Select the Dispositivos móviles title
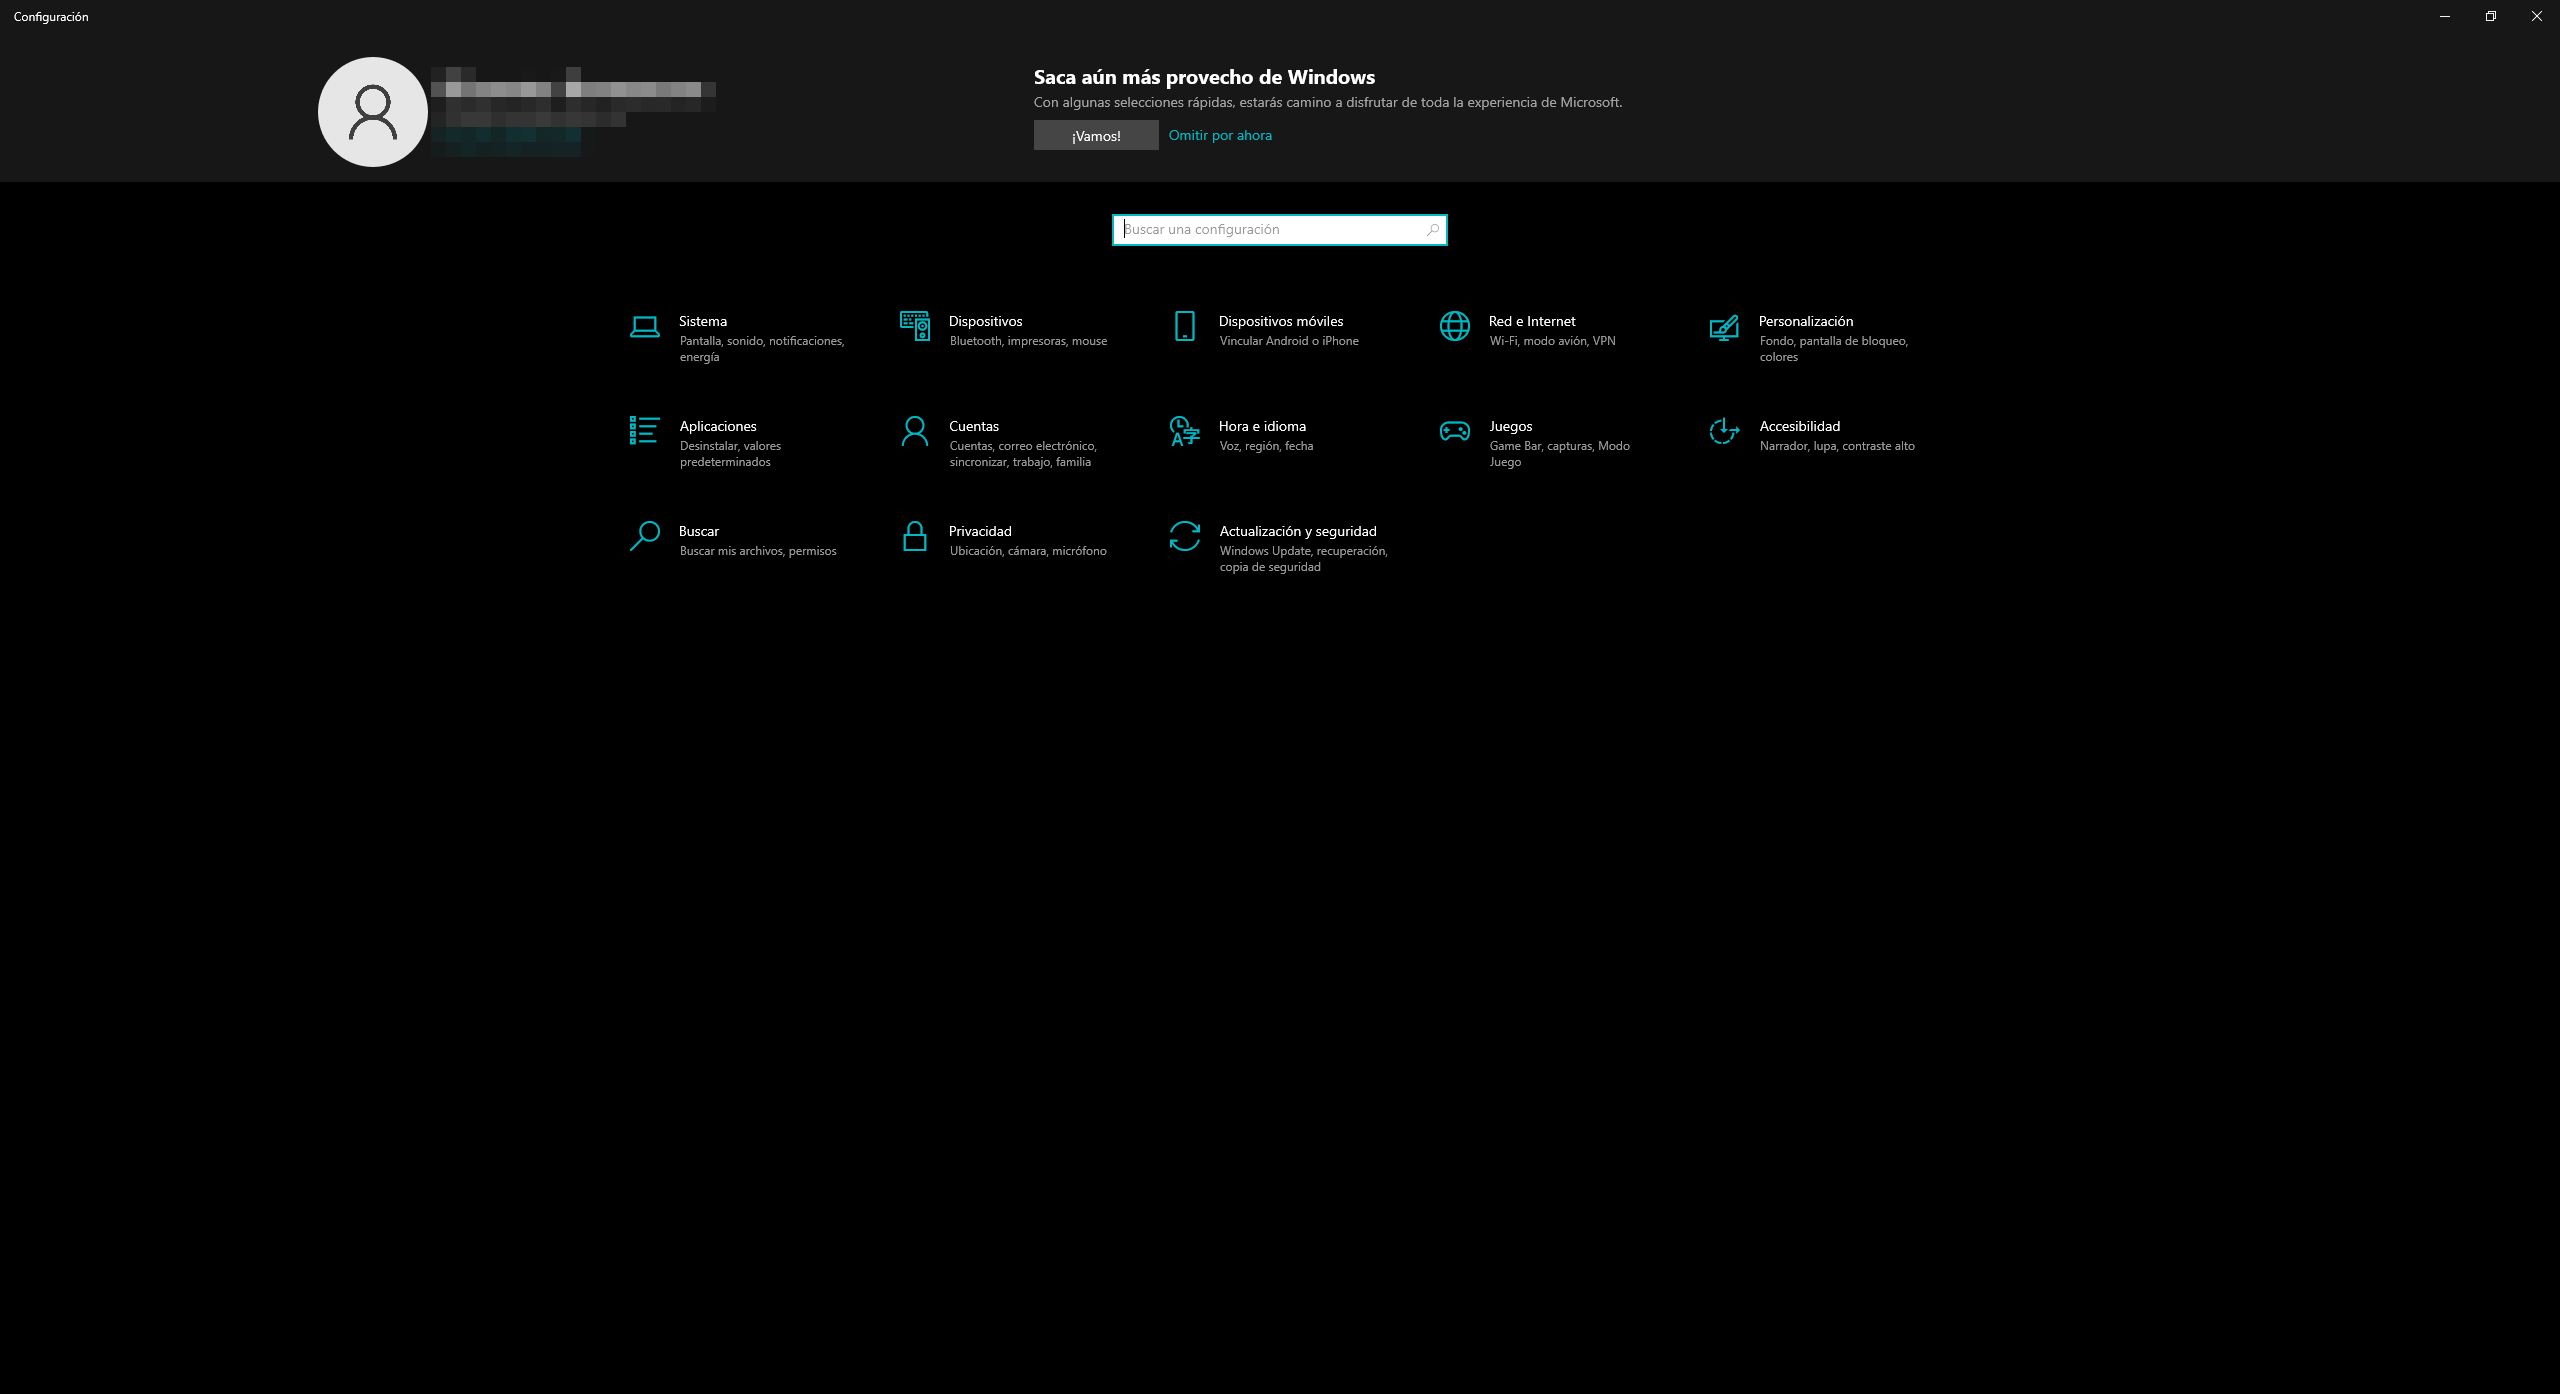 (1281, 322)
